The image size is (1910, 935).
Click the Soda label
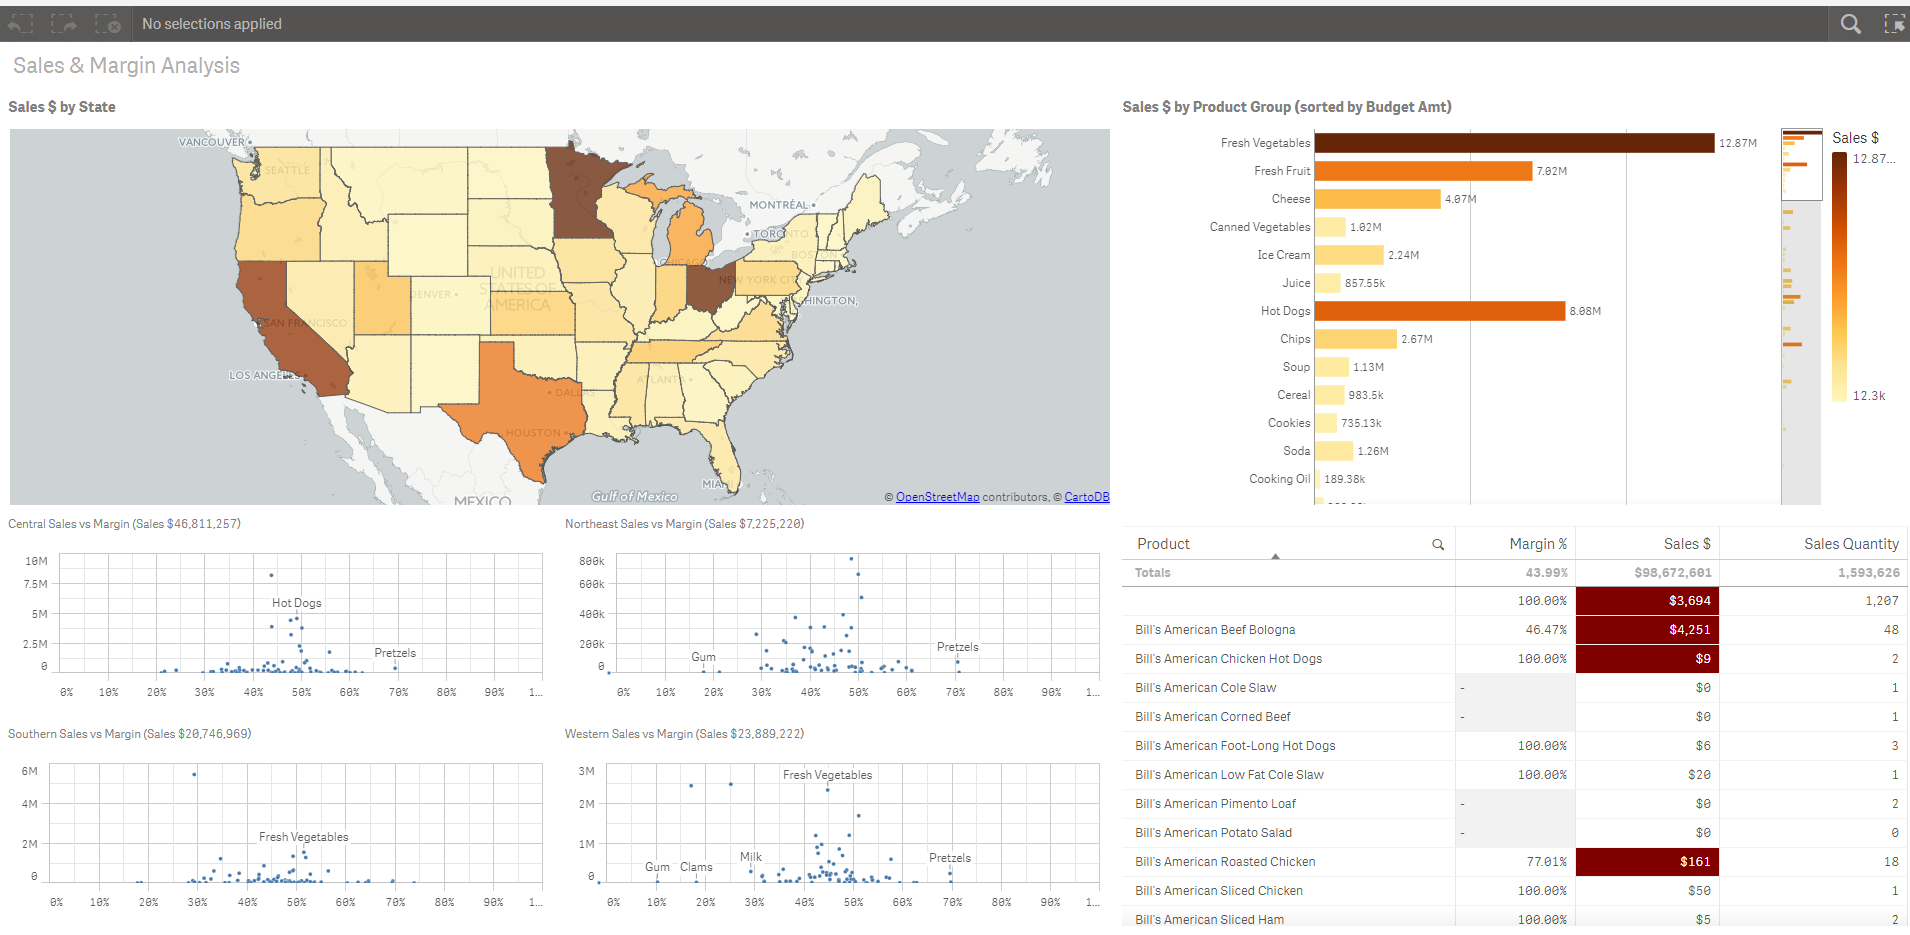click(x=1296, y=451)
